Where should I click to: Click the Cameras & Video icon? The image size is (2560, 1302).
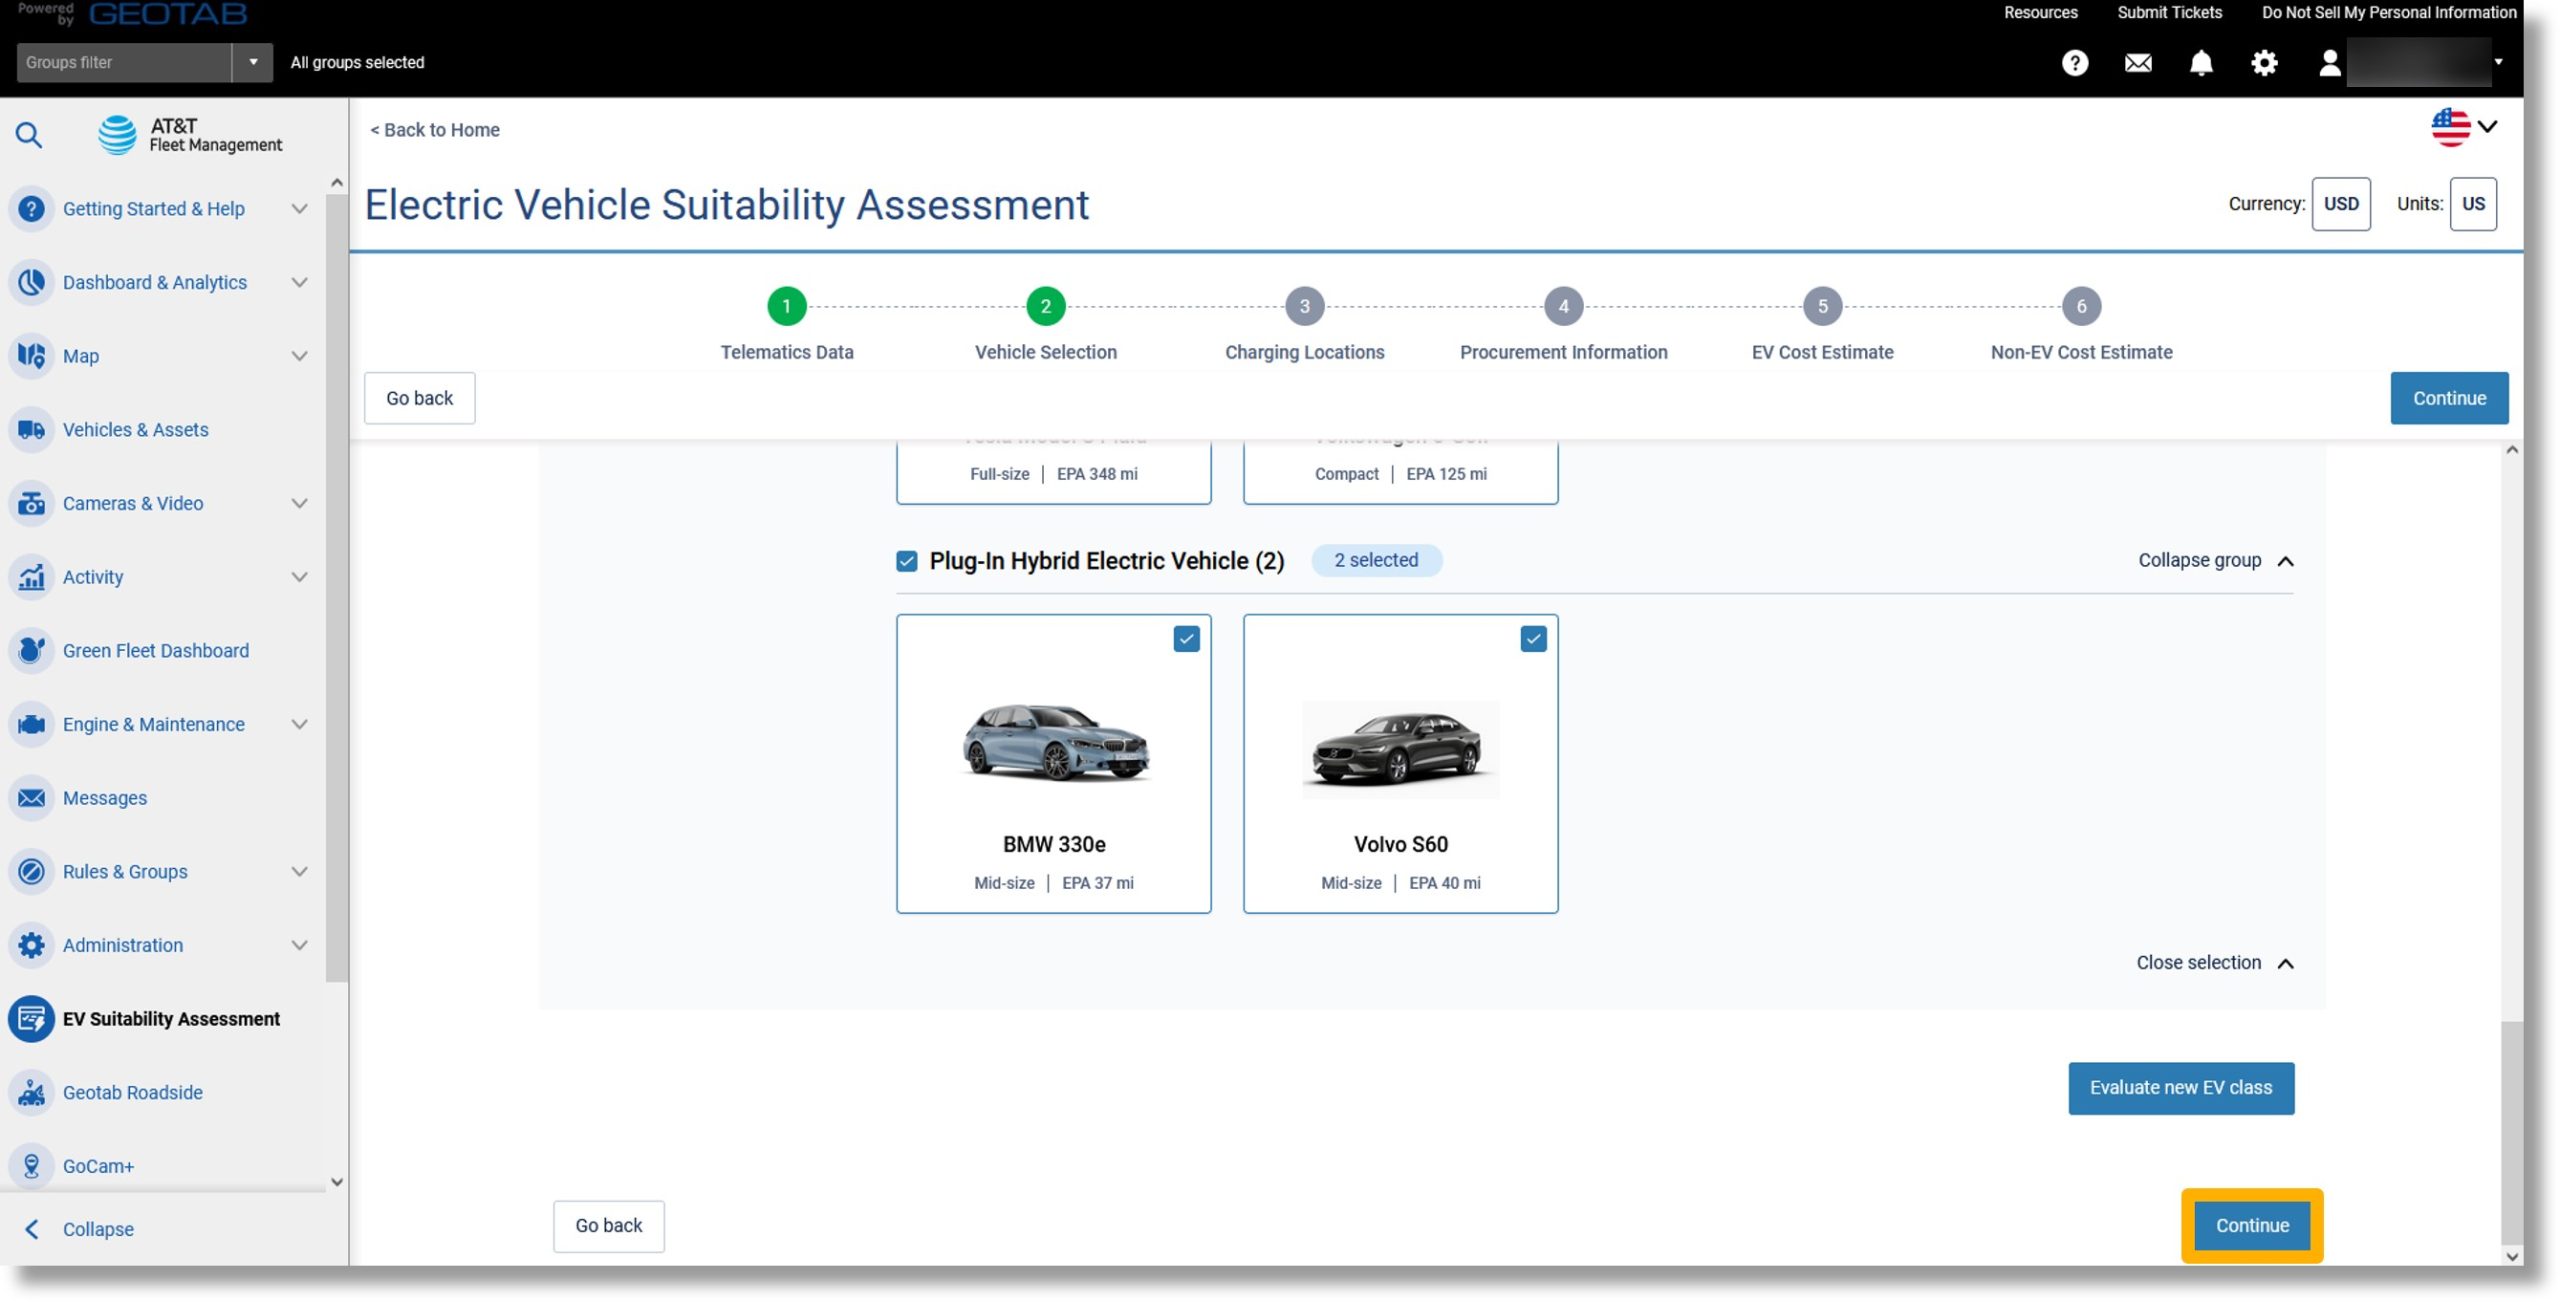[31, 503]
